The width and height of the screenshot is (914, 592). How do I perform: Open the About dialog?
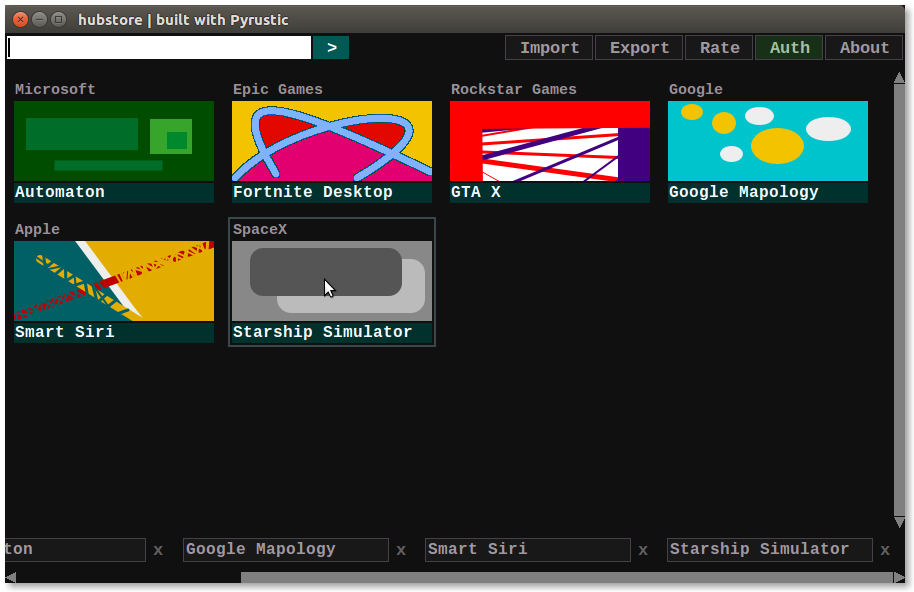pyautogui.click(x=864, y=48)
